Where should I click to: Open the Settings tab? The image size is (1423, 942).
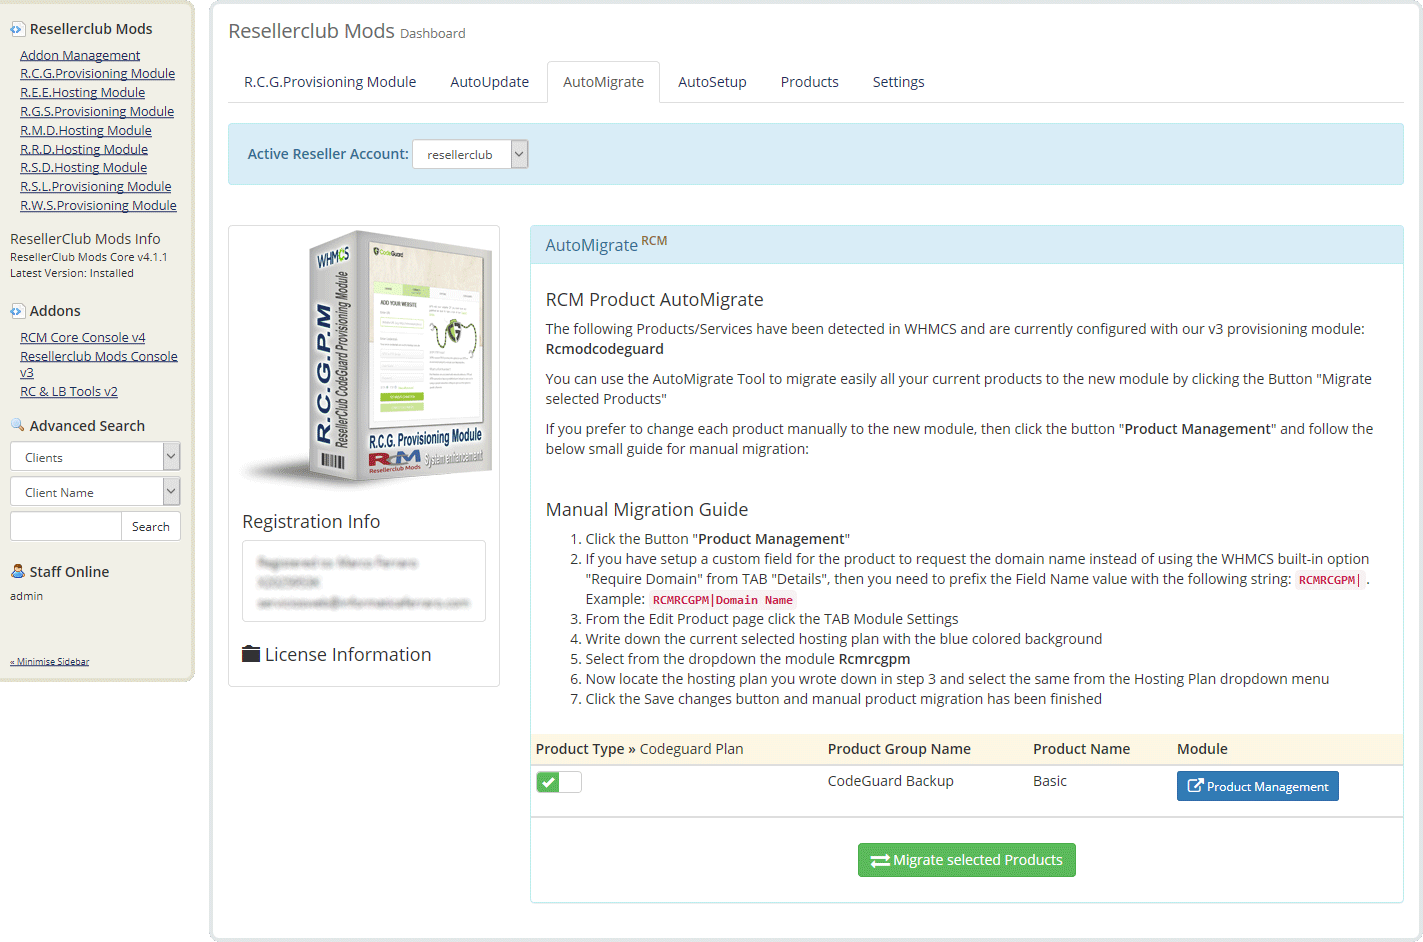(x=898, y=82)
